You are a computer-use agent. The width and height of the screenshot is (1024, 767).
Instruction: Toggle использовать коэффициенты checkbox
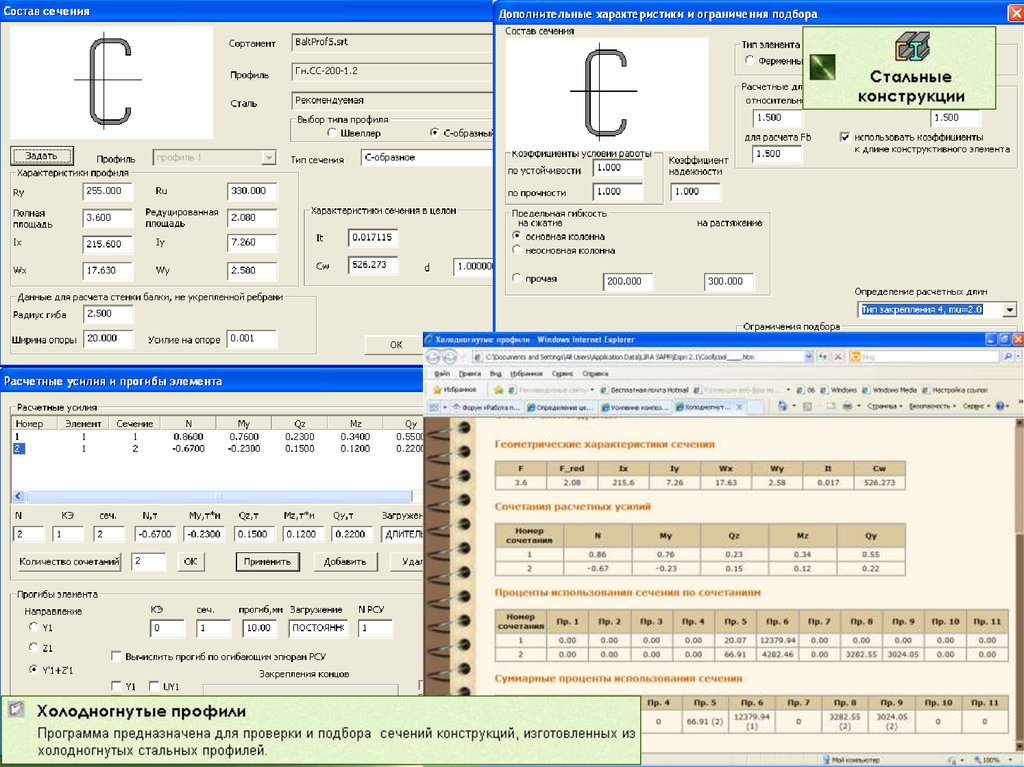tap(845, 136)
